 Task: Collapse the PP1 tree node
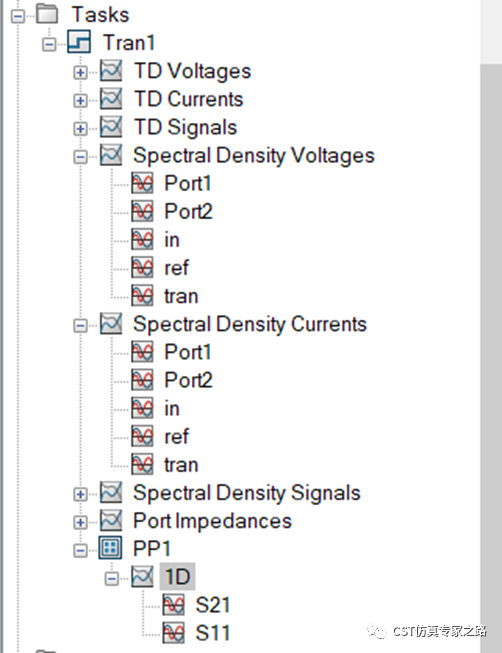(80, 551)
